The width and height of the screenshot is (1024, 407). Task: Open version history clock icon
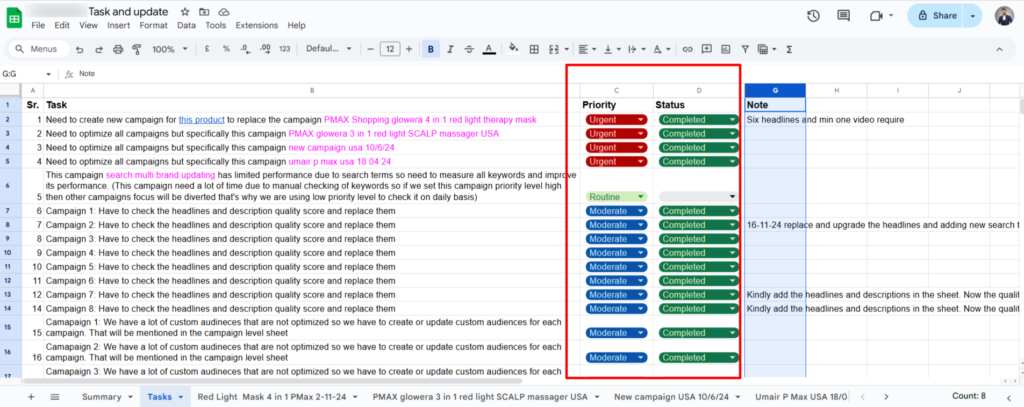click(814, 16)
